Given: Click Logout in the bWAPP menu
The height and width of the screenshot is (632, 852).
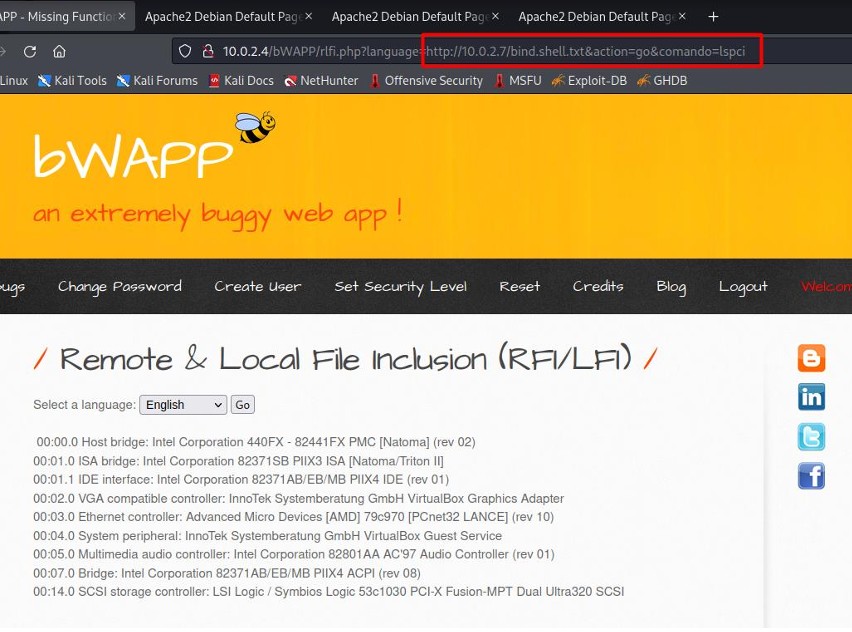Looking at the screenshot, I should [x=743, y=286].
